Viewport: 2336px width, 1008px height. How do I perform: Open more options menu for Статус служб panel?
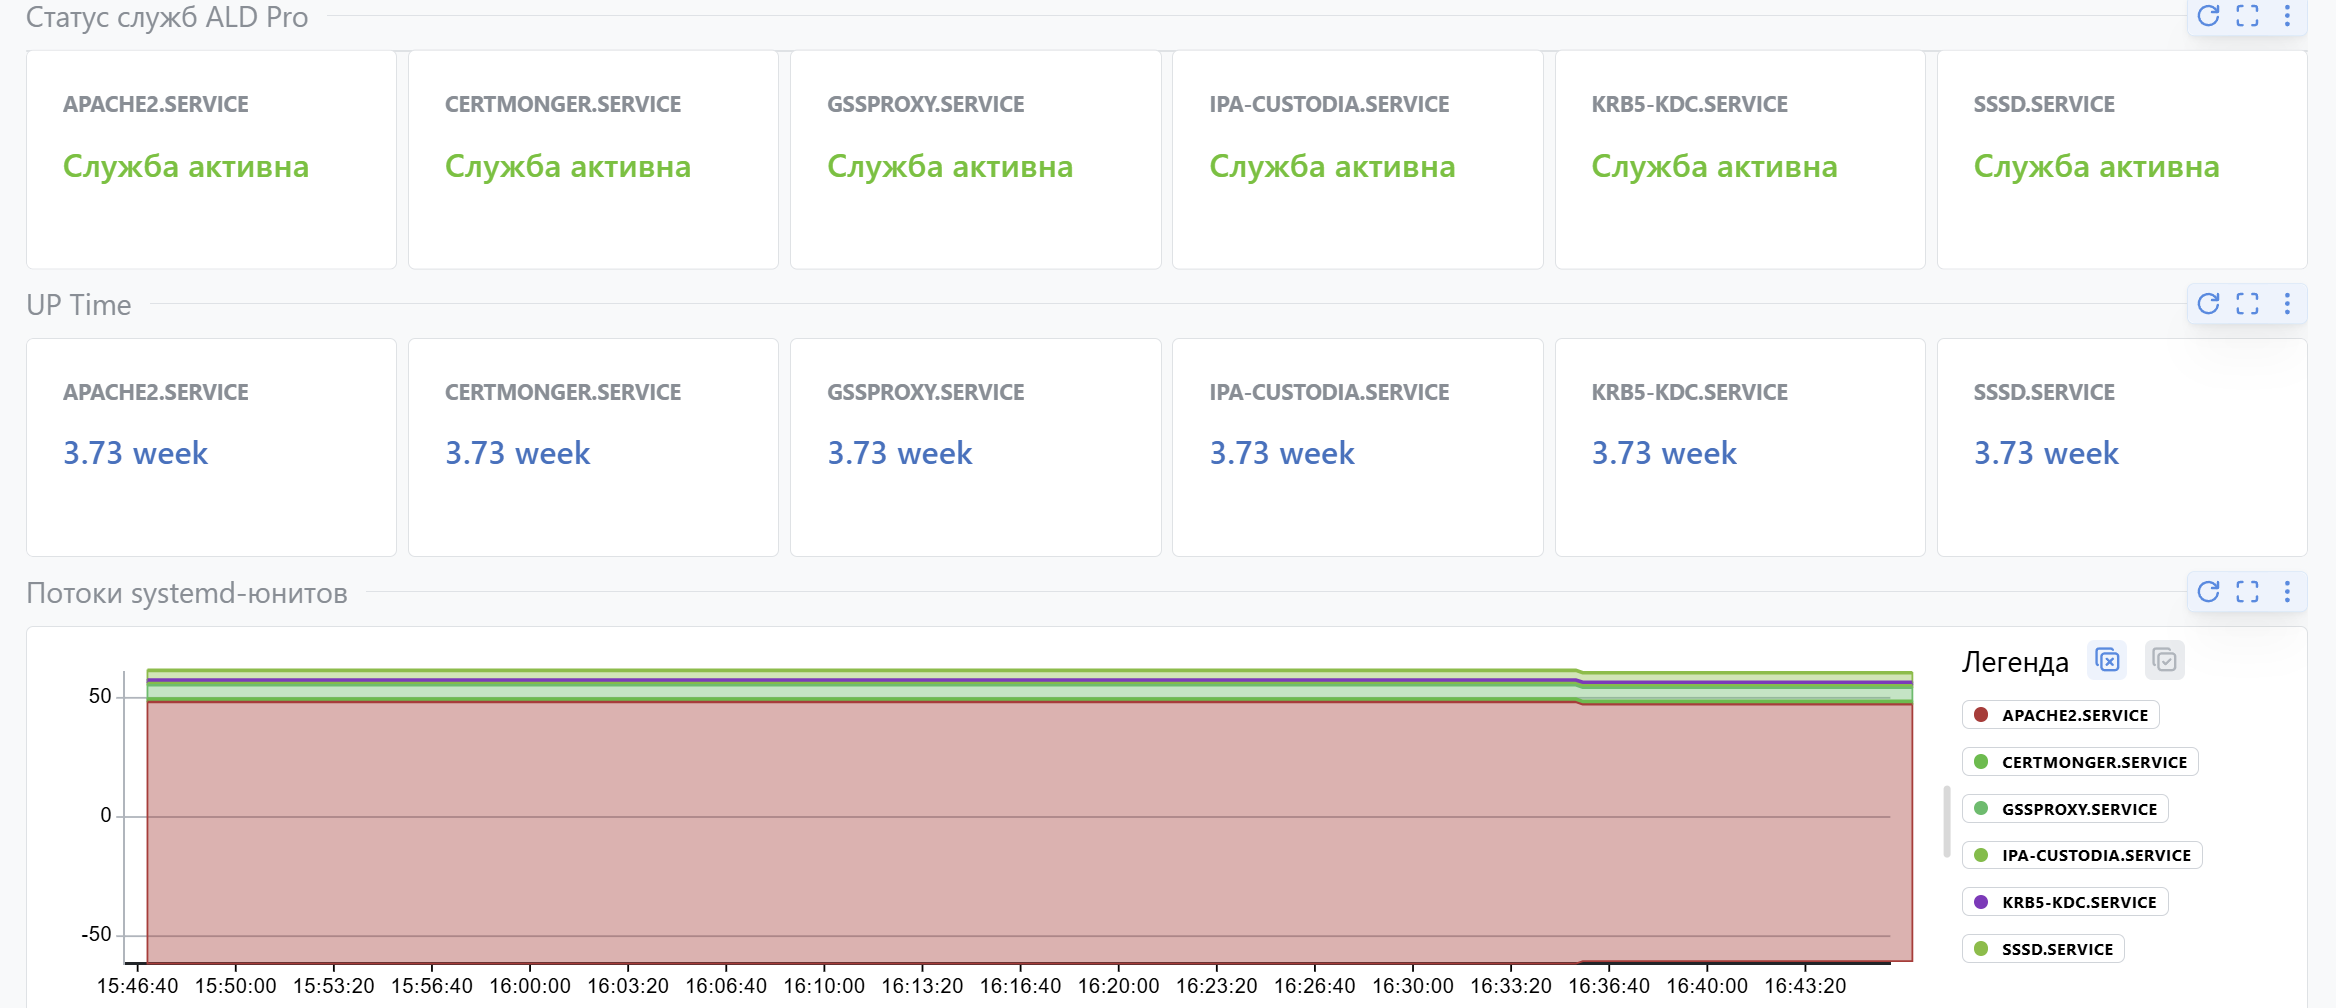[2287, 16]
